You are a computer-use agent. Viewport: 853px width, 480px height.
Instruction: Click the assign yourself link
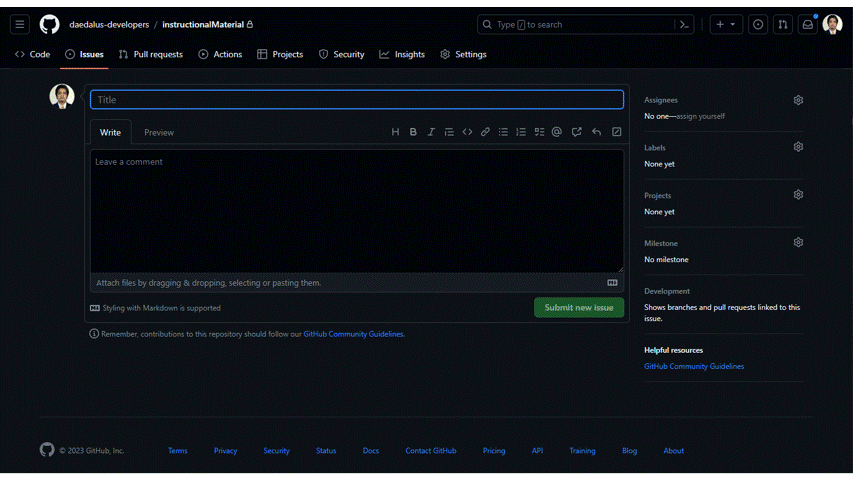click(700, 116)
